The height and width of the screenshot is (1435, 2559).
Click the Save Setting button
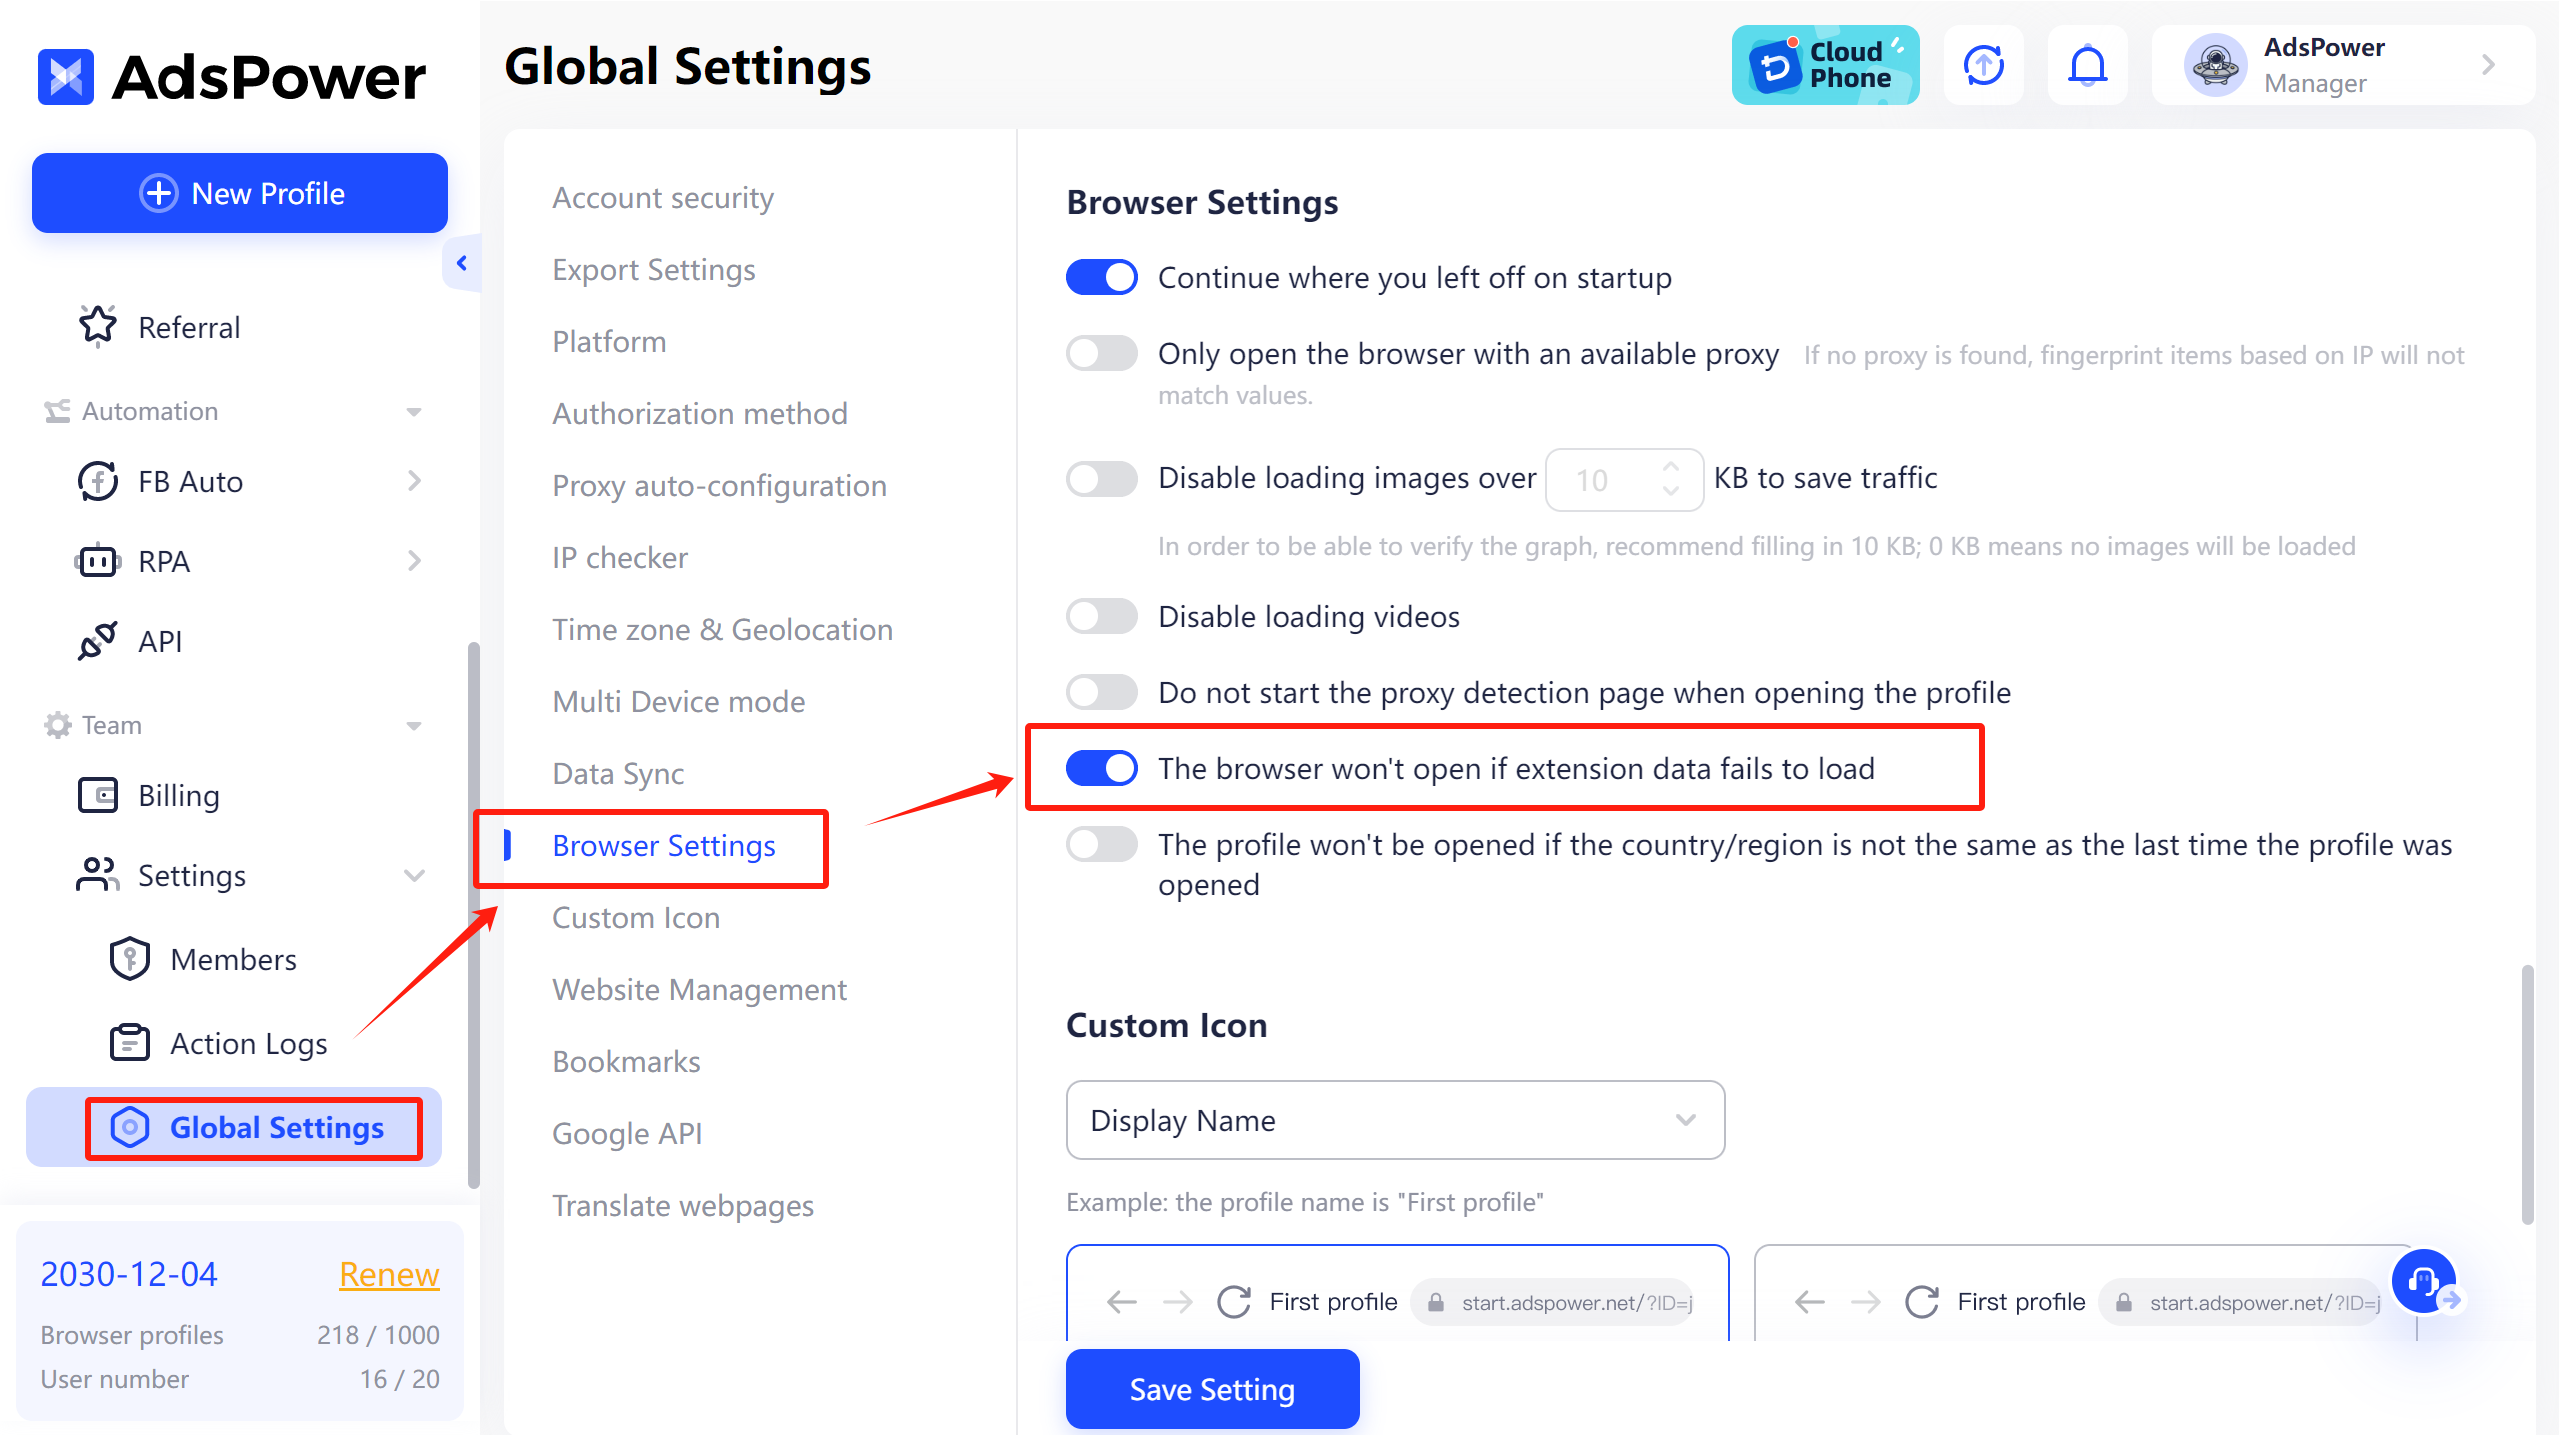click(1213, 1389)
